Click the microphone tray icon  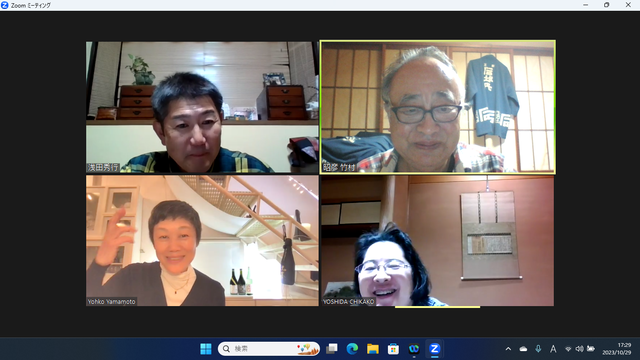coord(538,349)
